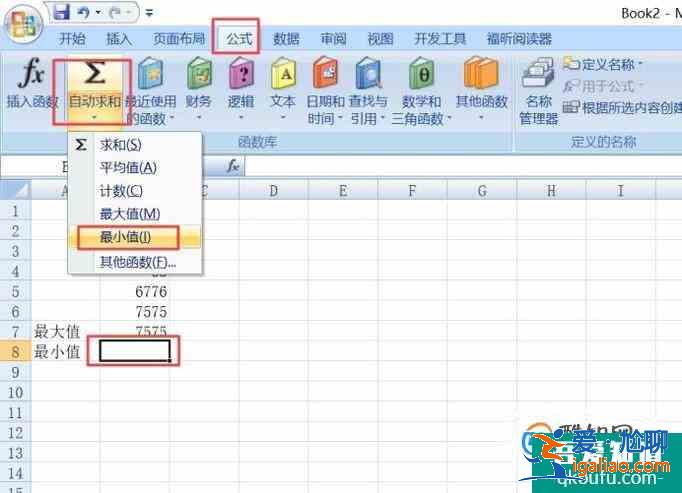Select row 1 header
This screenshot has width=682, height=493.
[x=16, y=211]
